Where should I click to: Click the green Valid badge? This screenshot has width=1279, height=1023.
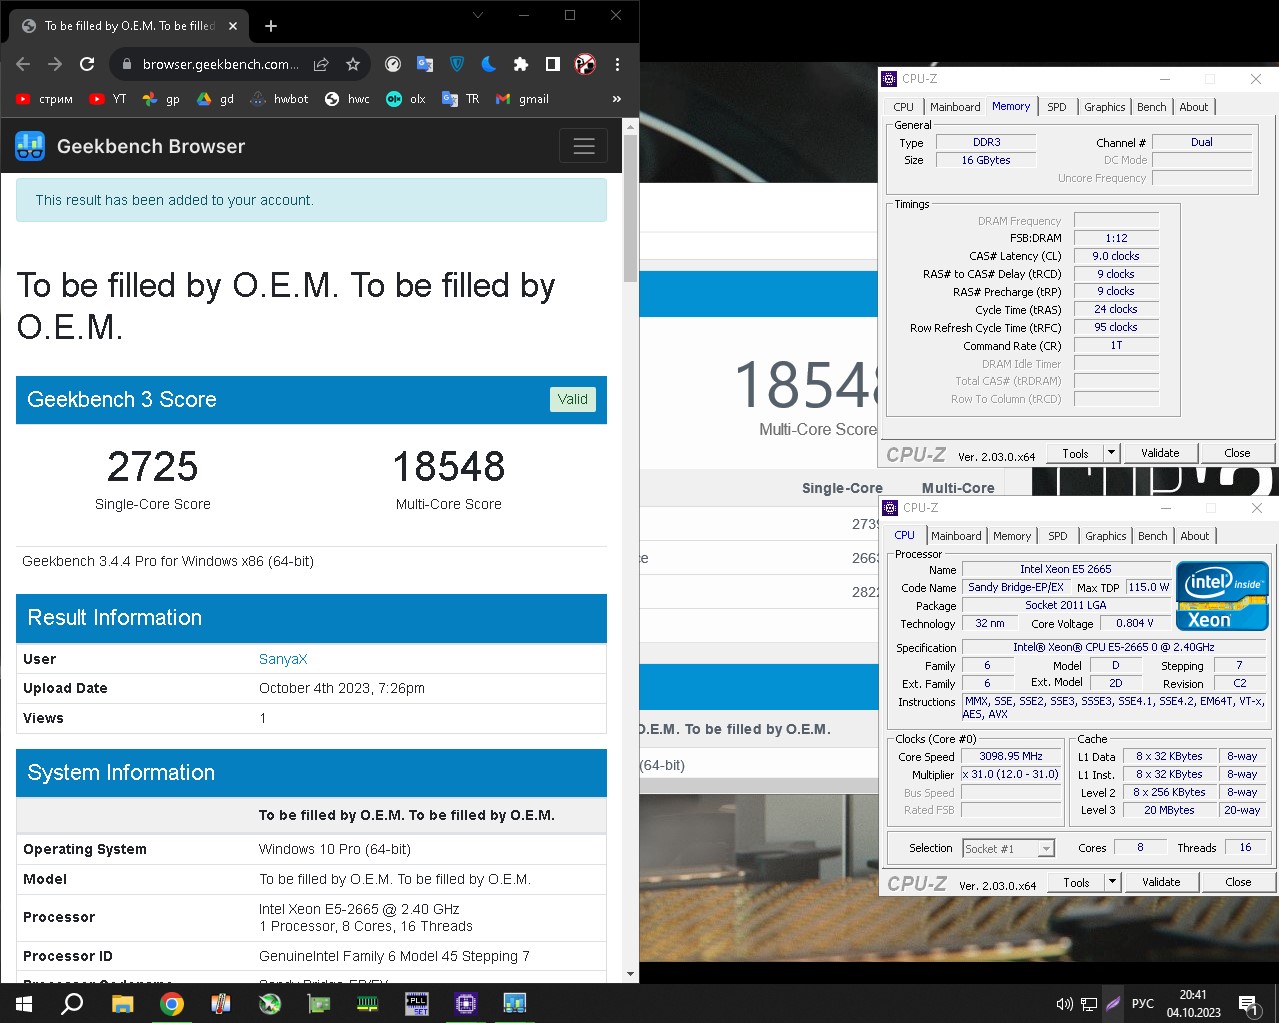pyautogui.click(x=573, y=399)
